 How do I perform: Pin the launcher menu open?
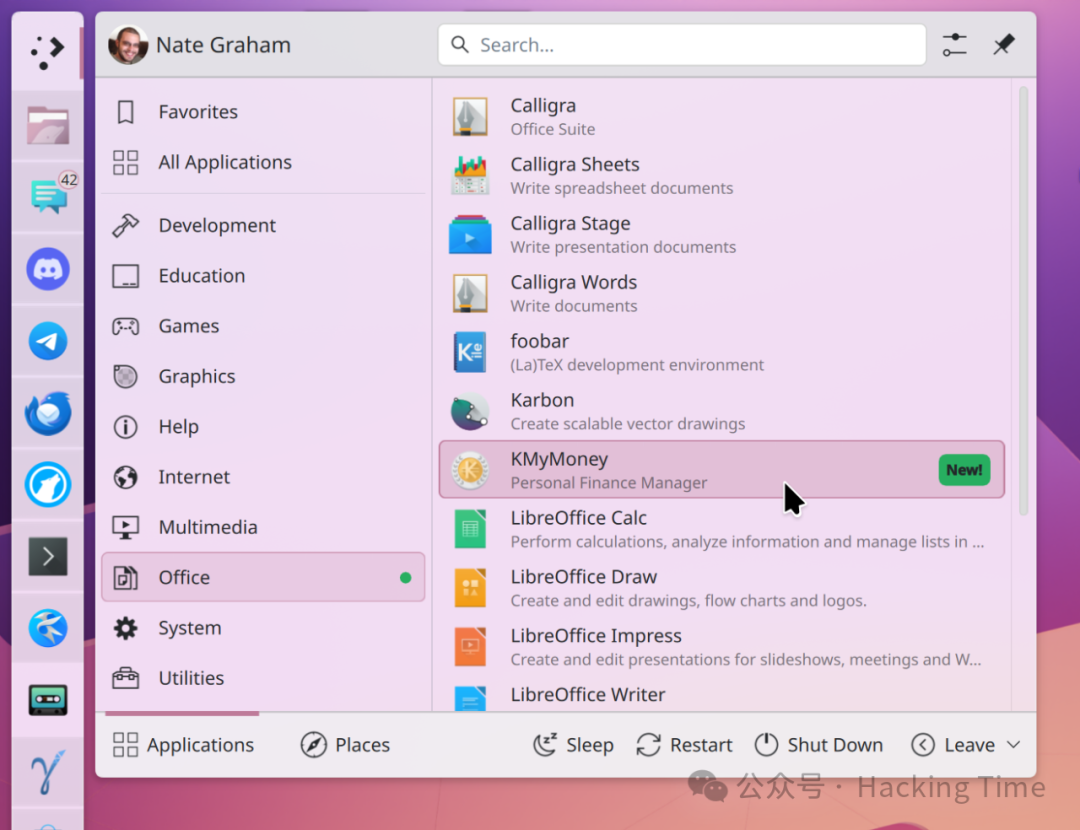(x=1004, y=45)
